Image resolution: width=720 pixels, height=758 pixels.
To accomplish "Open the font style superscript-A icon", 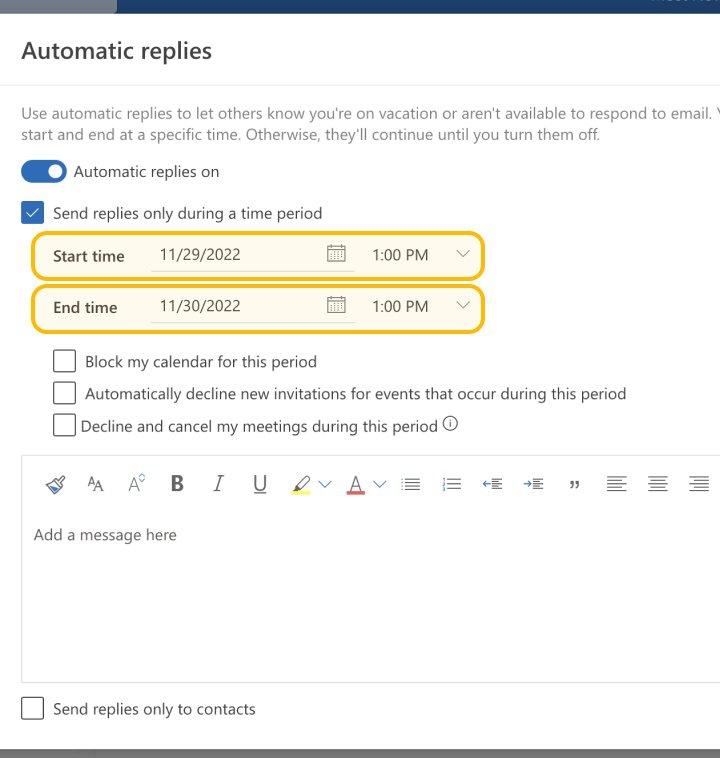I will 136,483.
